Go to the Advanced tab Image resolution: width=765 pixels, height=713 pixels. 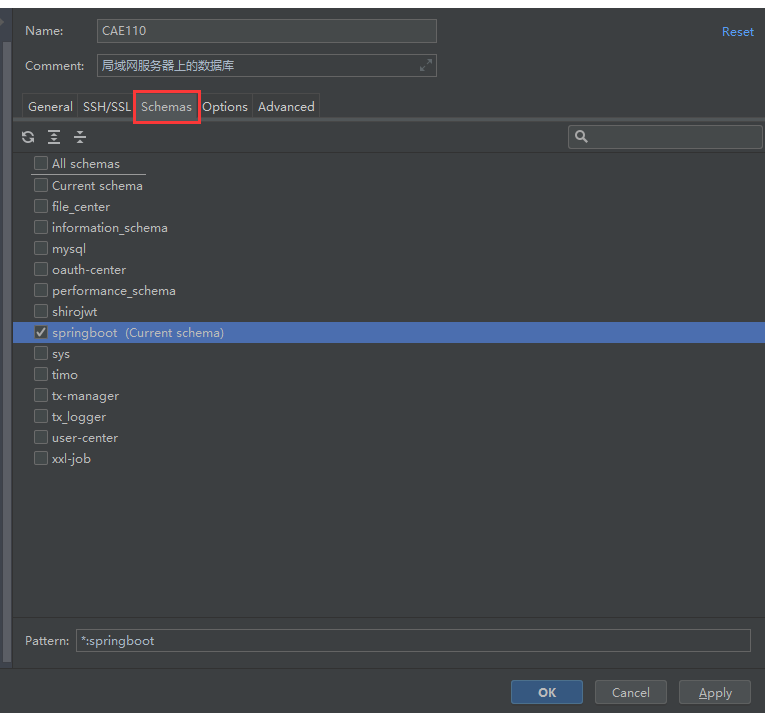click(286, 106)
